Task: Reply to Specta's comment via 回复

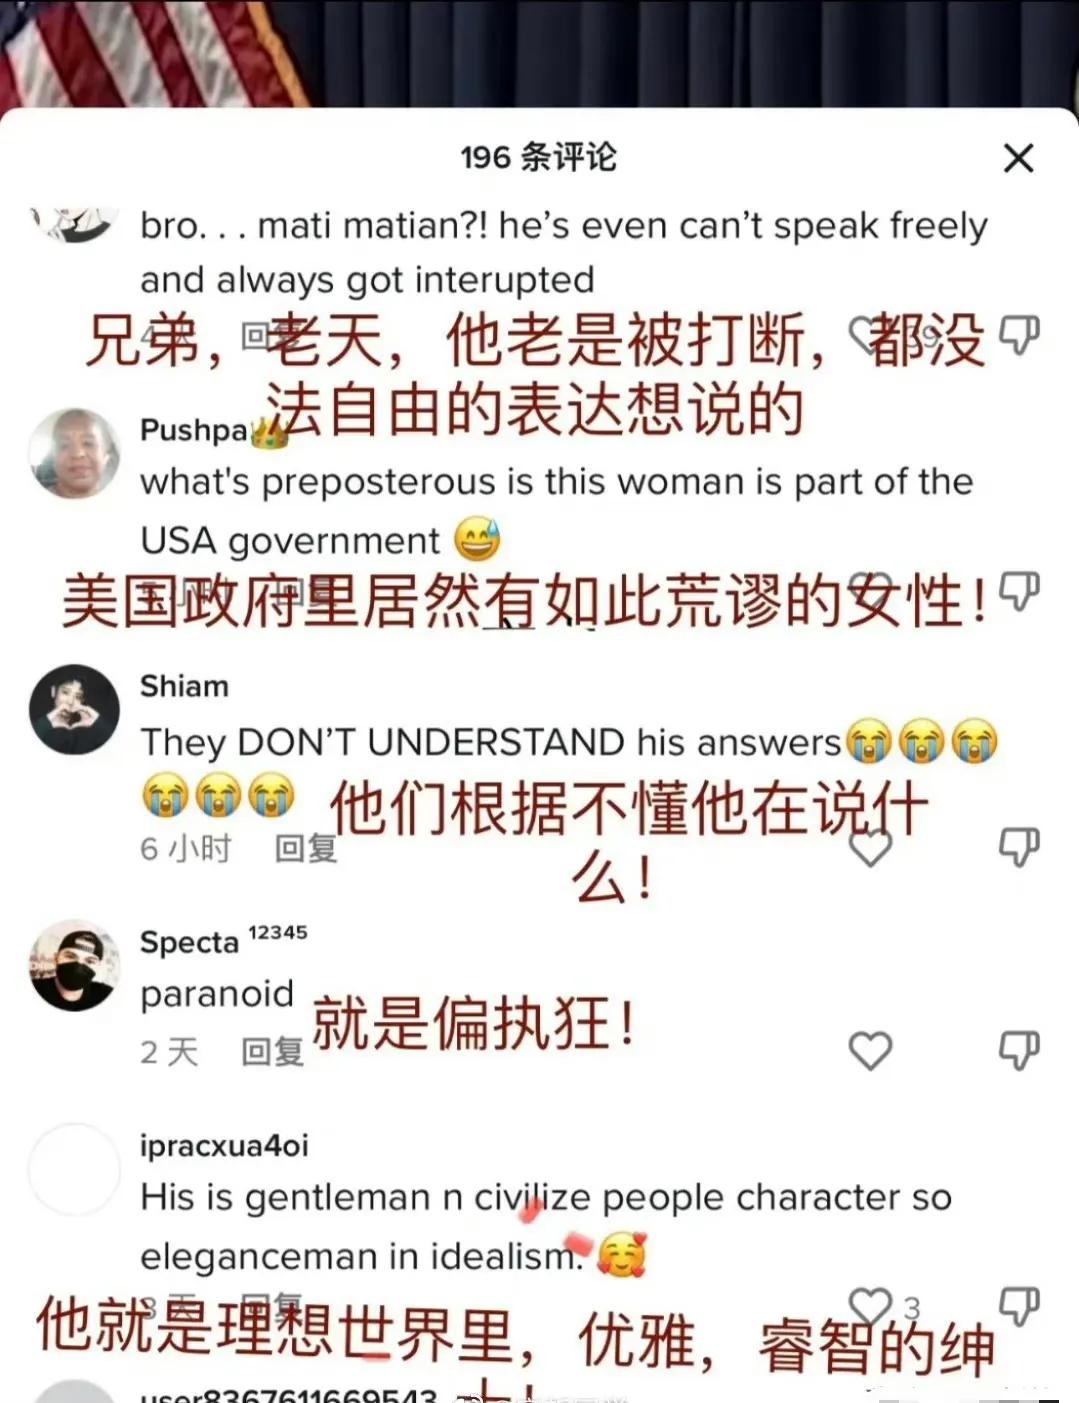Action: [273, 1051]
